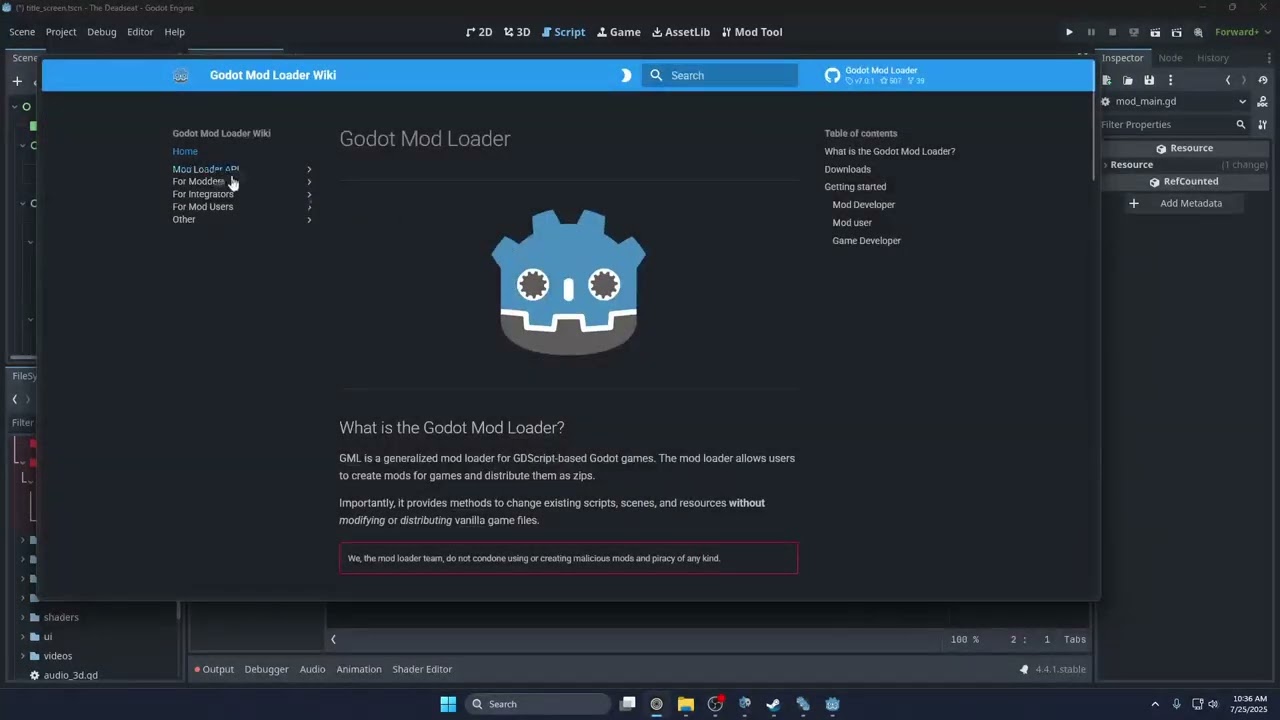Open the Debug menu
Viewport: 1280px width, 720px height.
[102, 32]
